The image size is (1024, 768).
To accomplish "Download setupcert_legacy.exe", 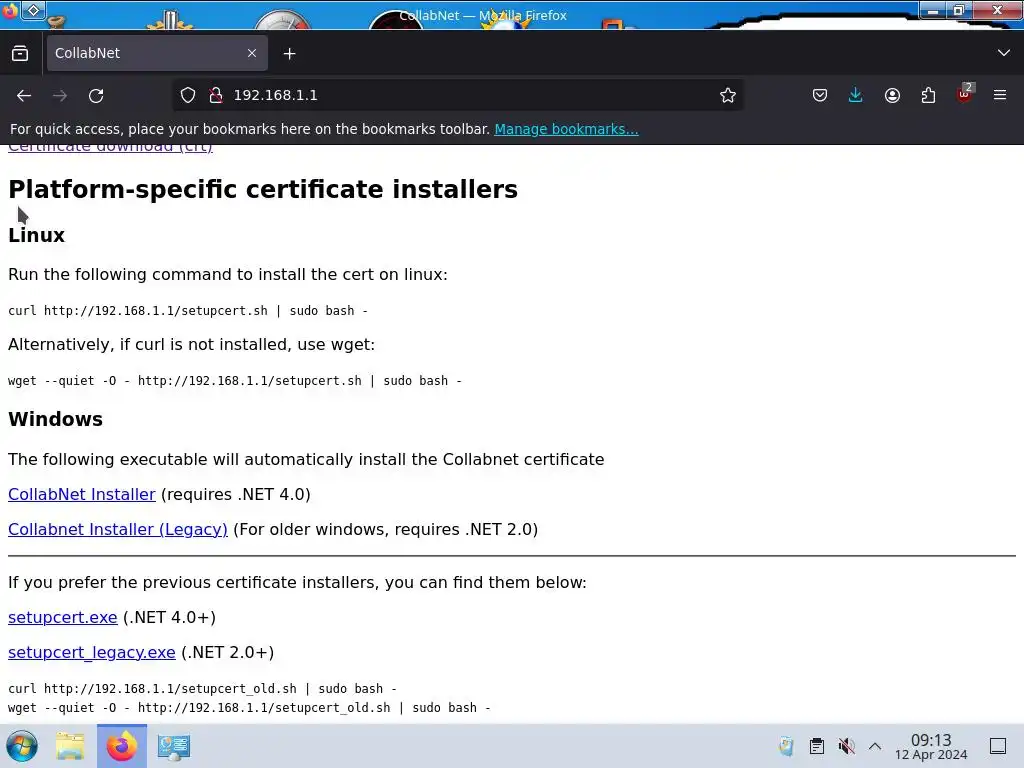I will [91, 653].
